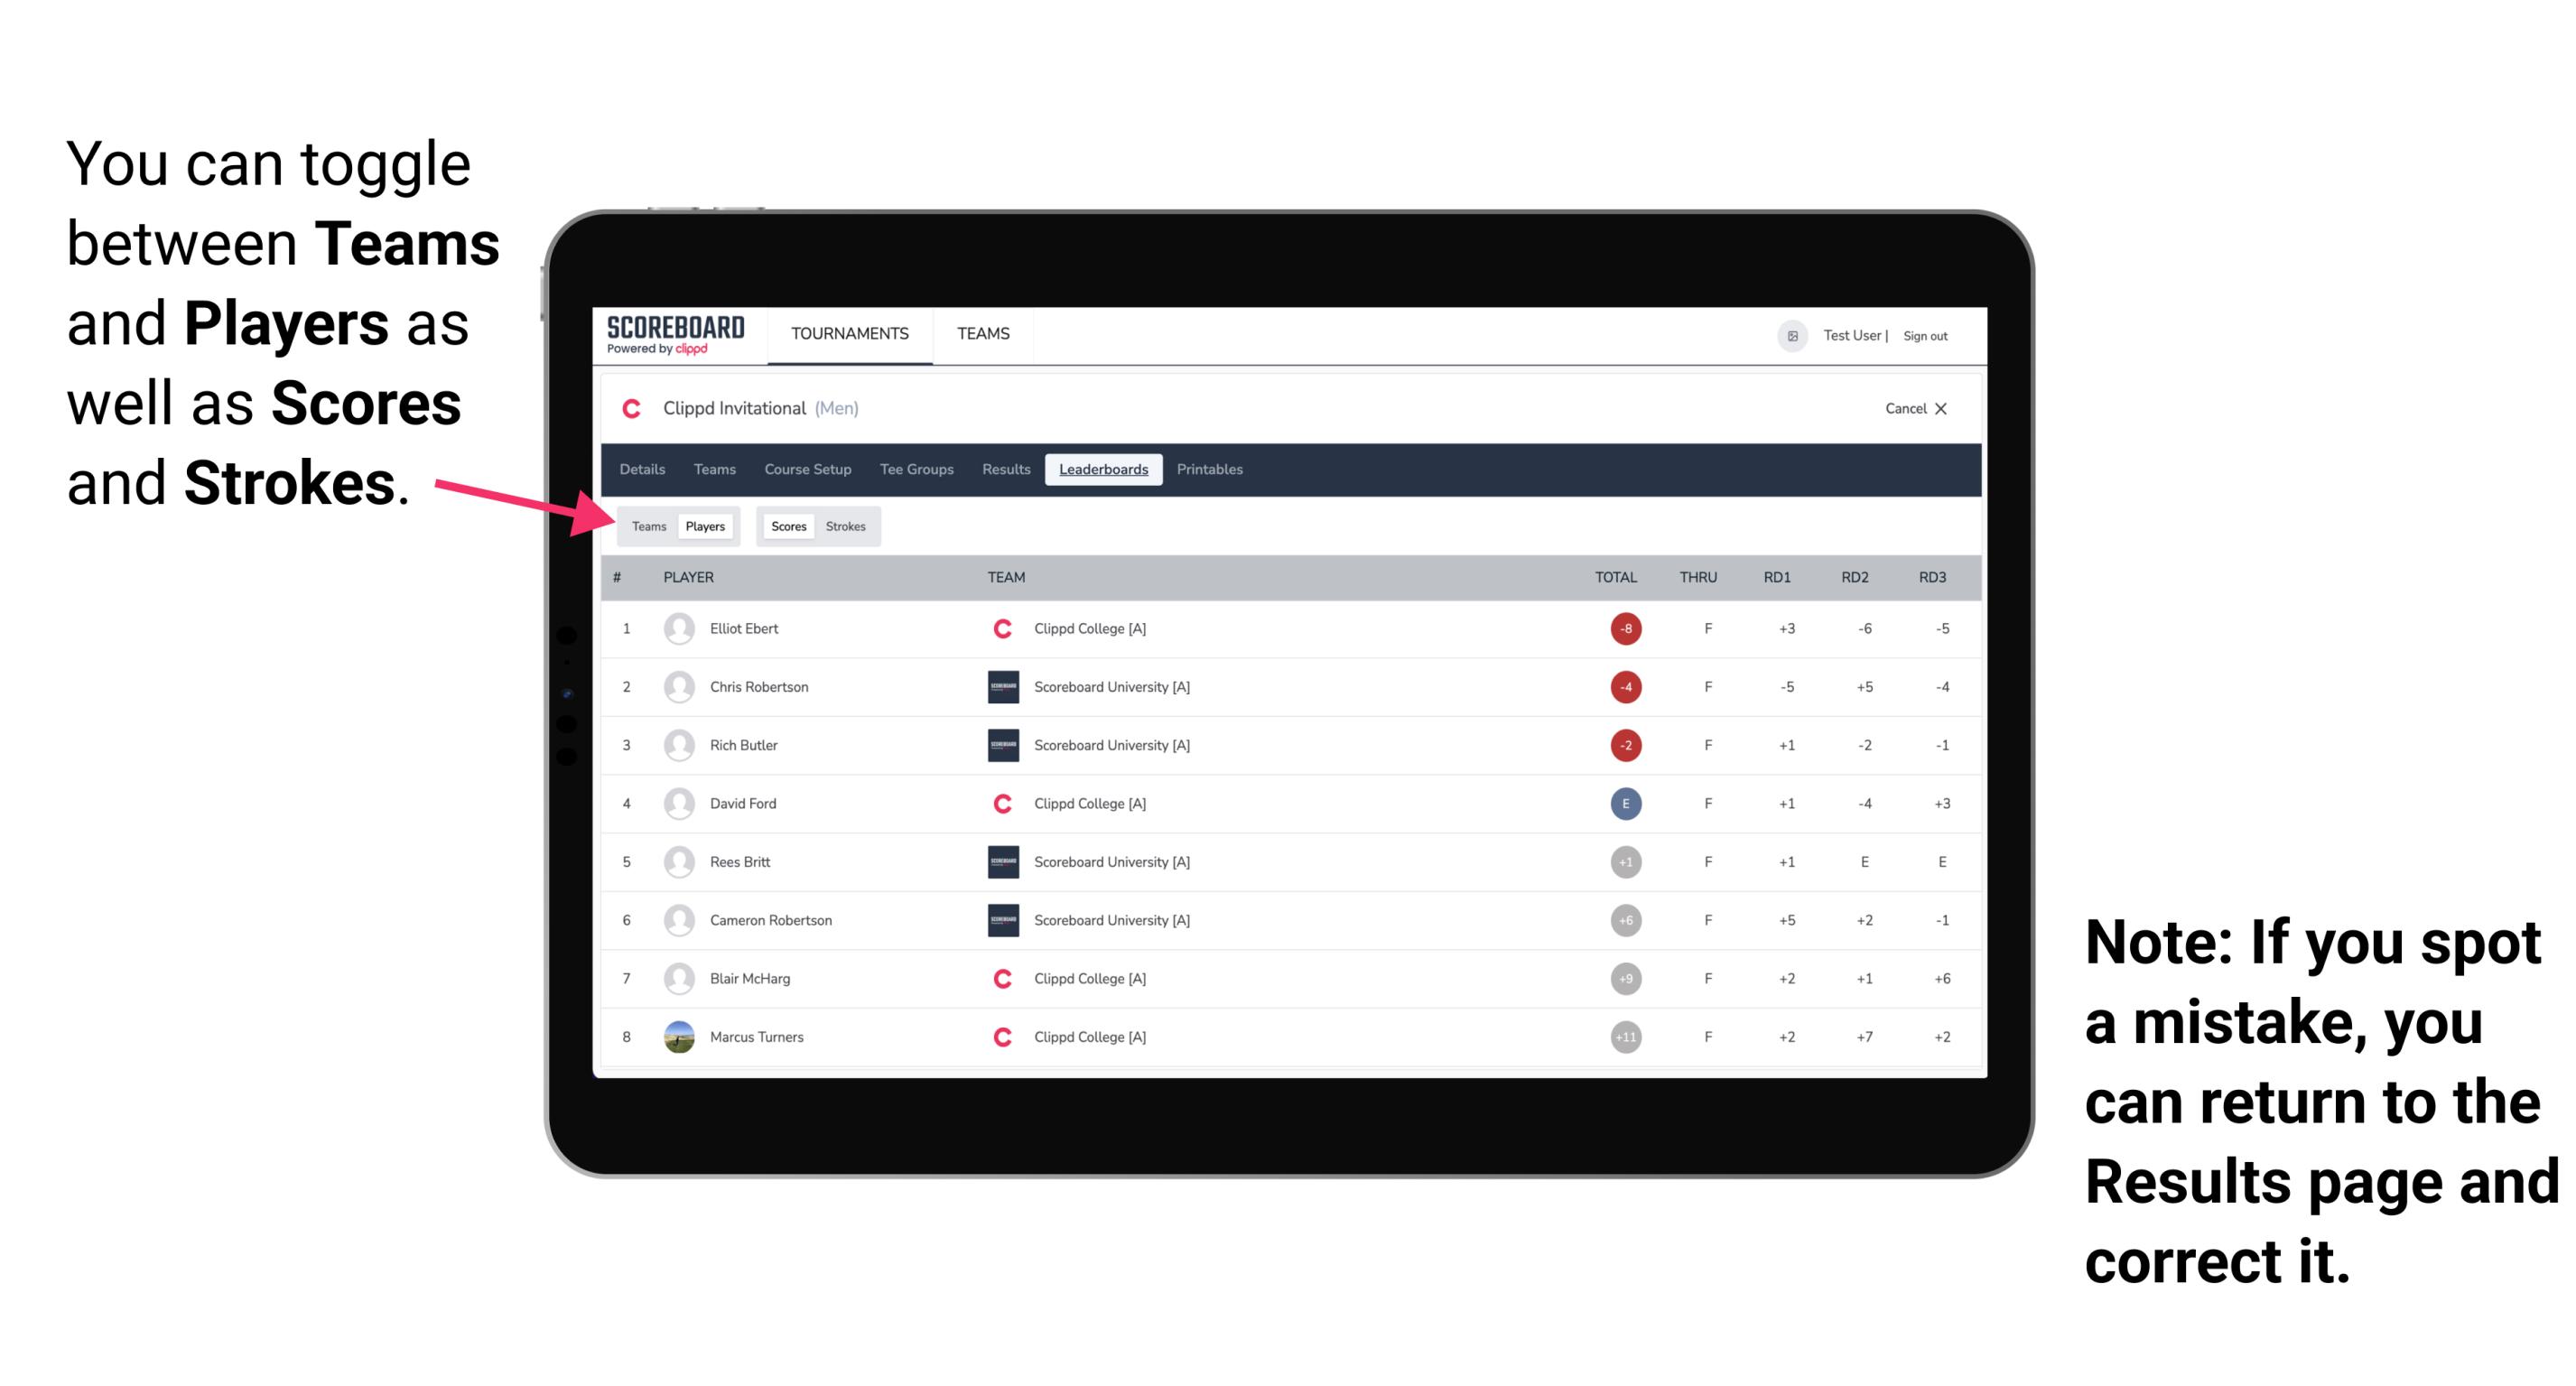This screenshot has height=1386, width=2576.
Task: Click the Players filter button
Action: point(706,526)
